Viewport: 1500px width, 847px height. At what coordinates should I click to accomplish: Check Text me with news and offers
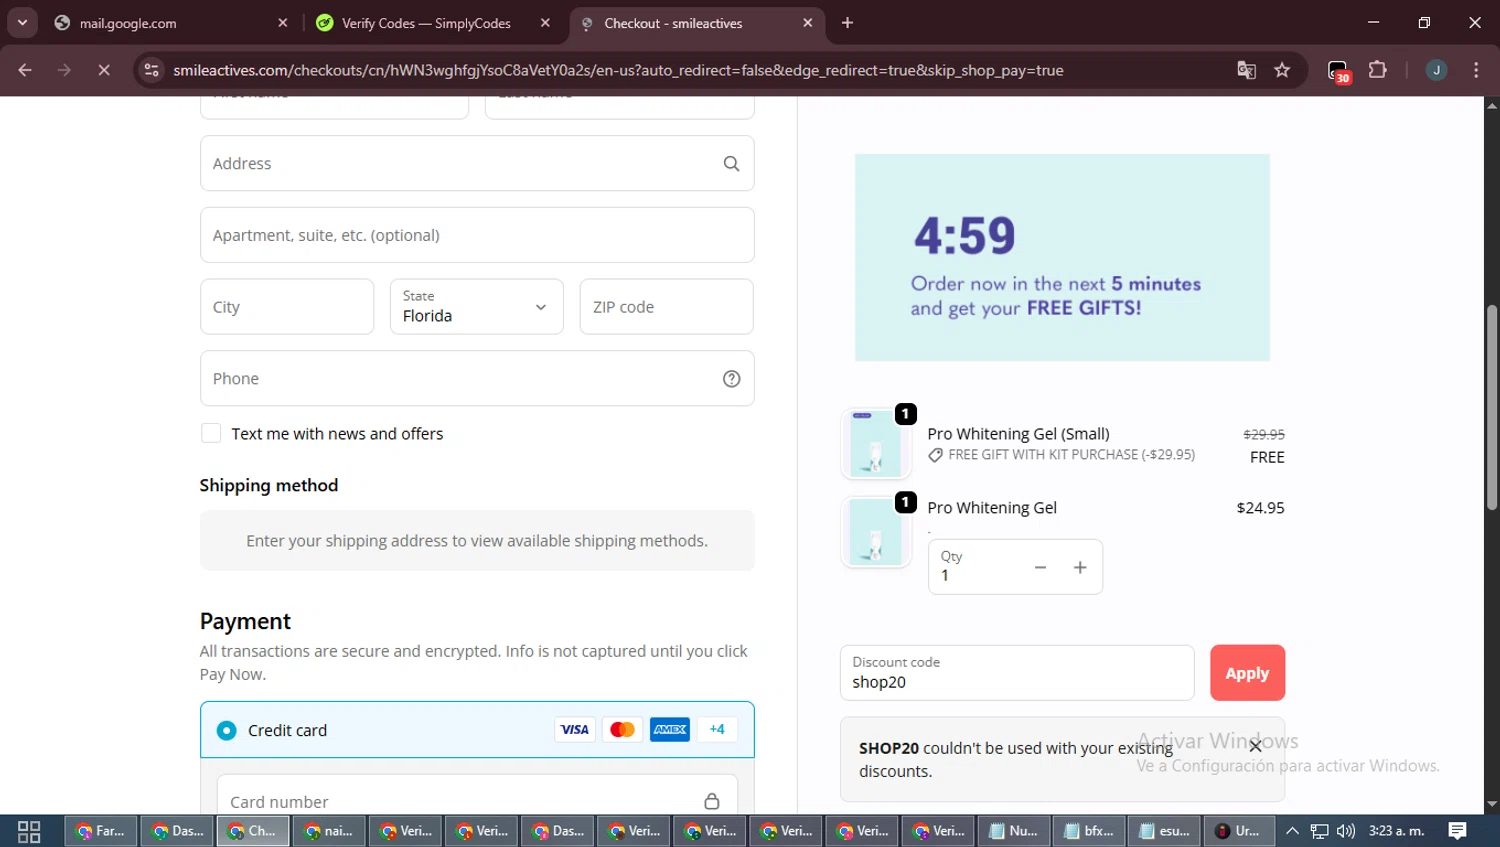tap(211, 433)
